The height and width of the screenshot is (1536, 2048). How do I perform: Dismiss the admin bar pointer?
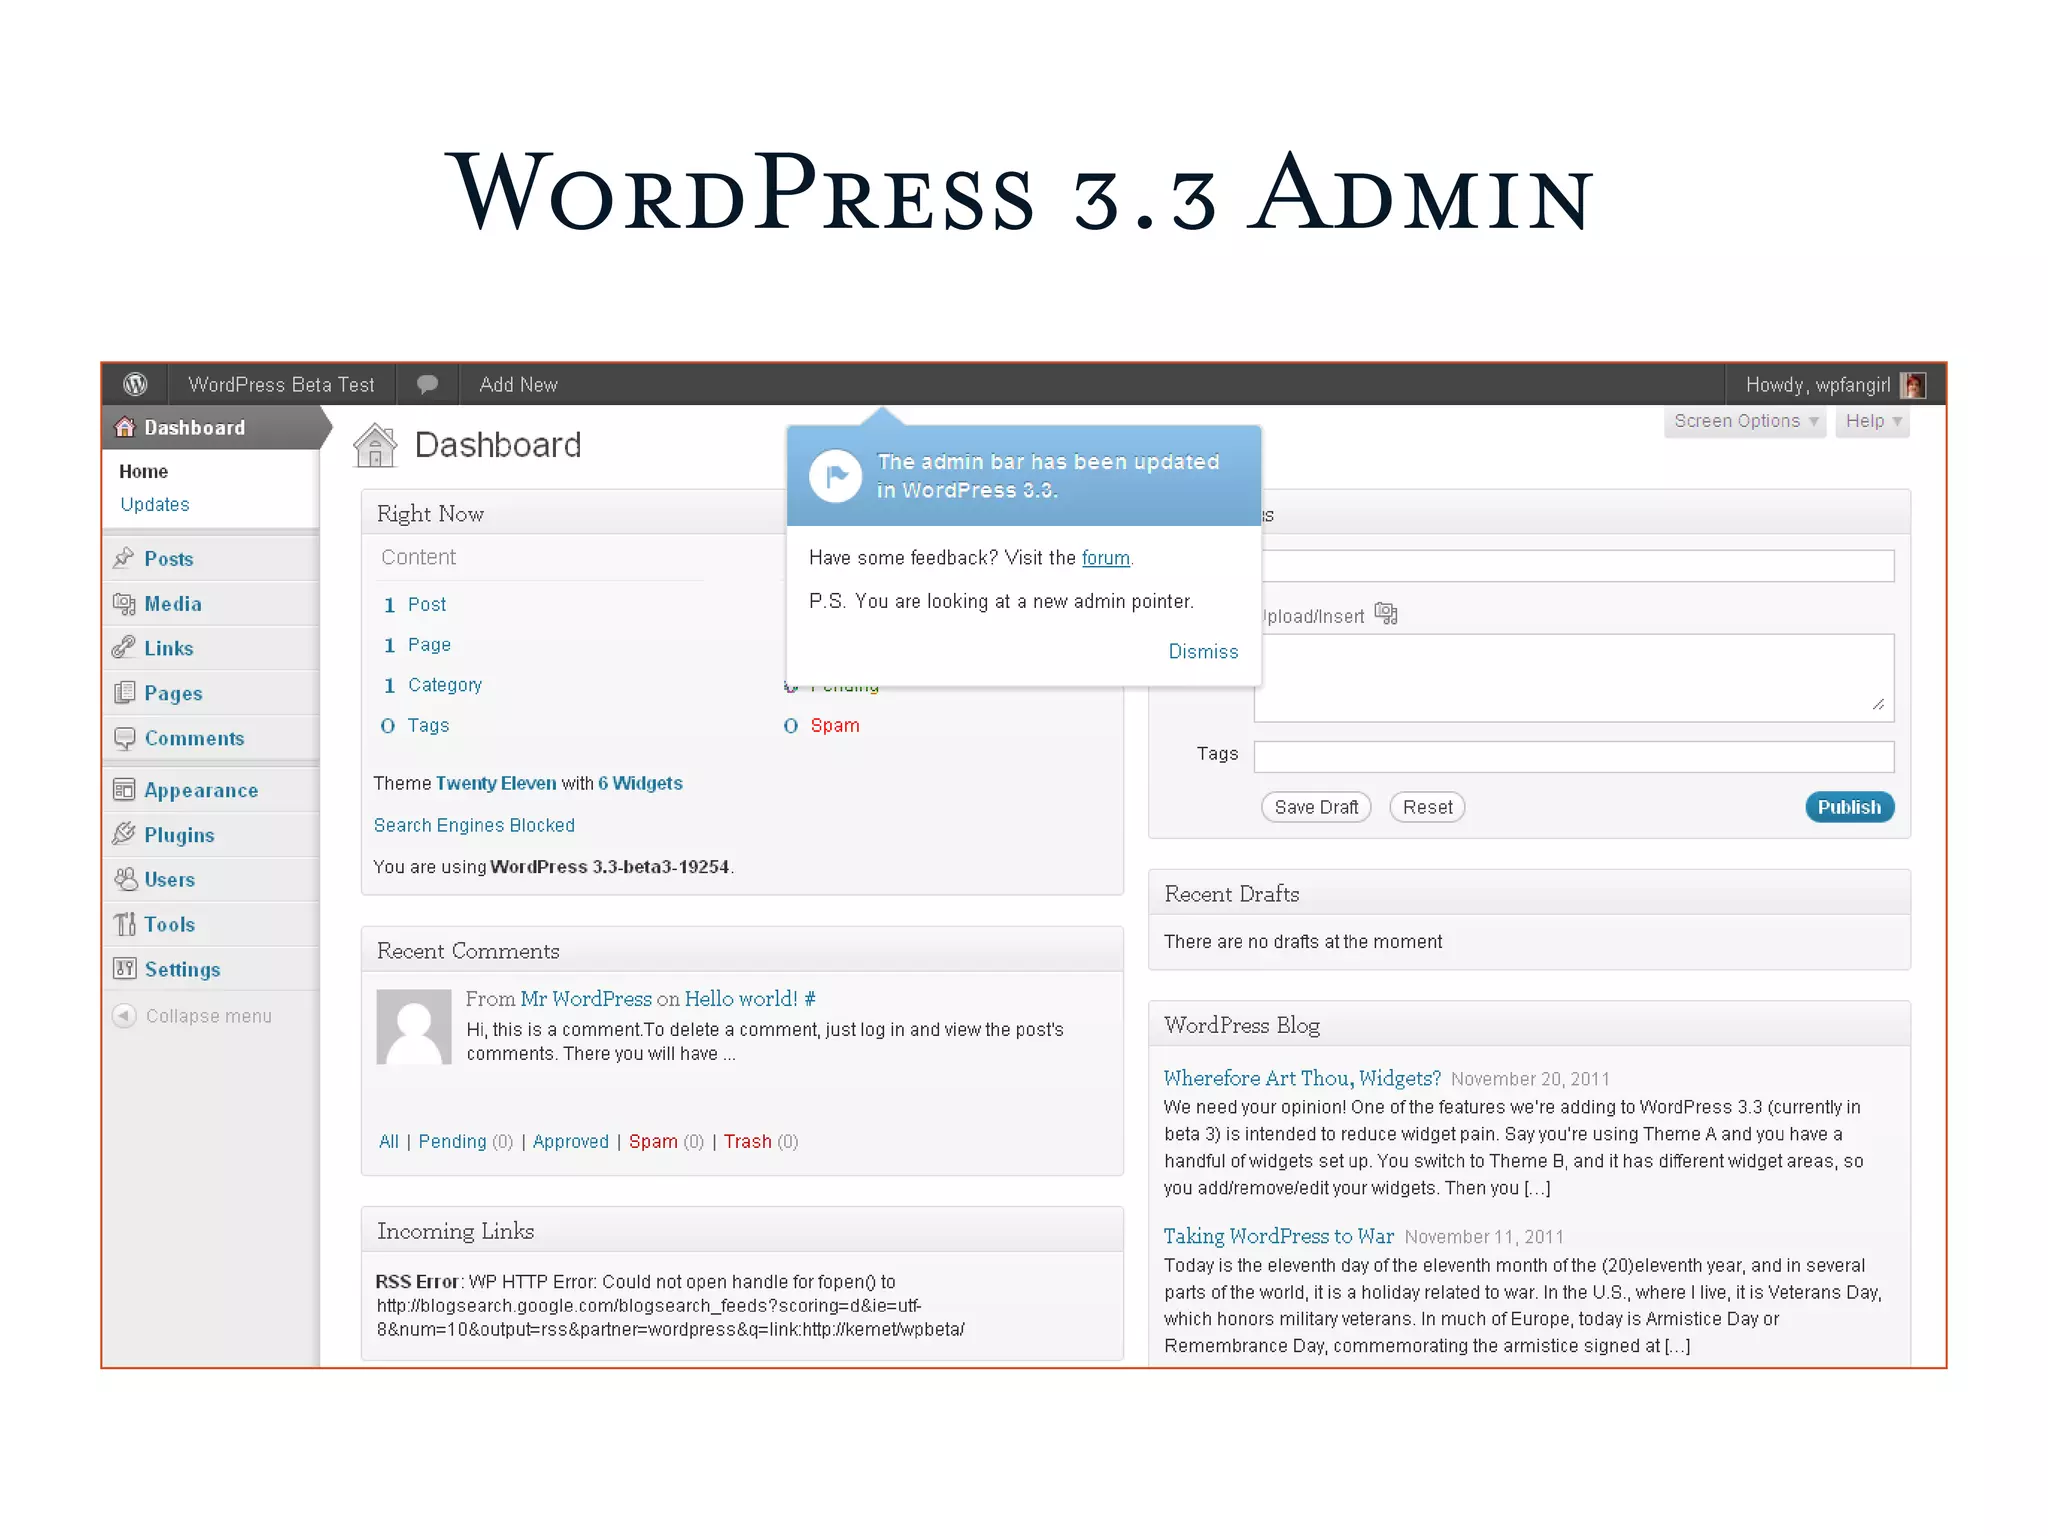[x=1203, y=651]
